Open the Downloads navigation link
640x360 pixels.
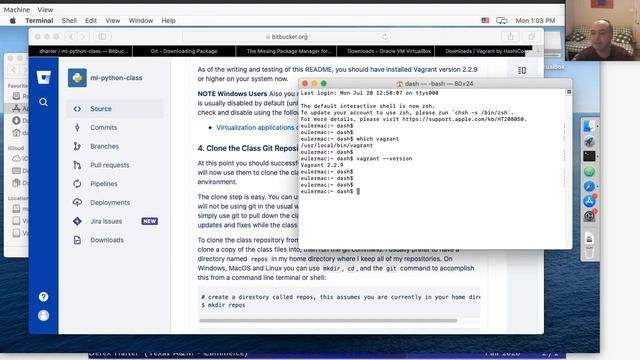[x=107, y=240]
